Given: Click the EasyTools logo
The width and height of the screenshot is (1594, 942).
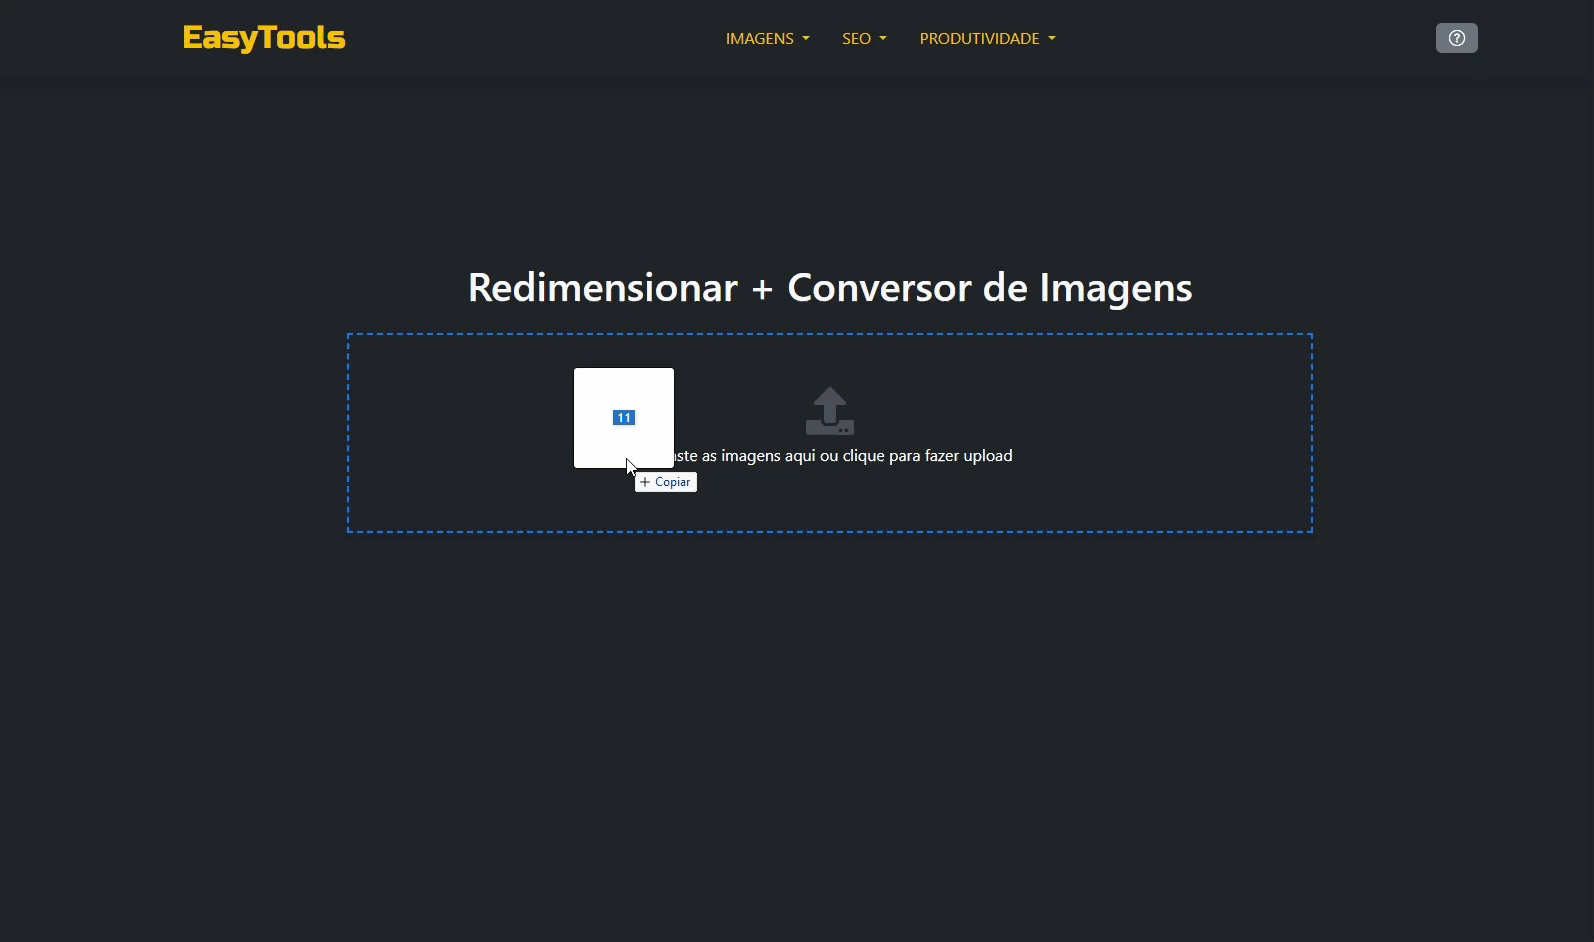Looking at the screenshot, I should tap(264, 38).
